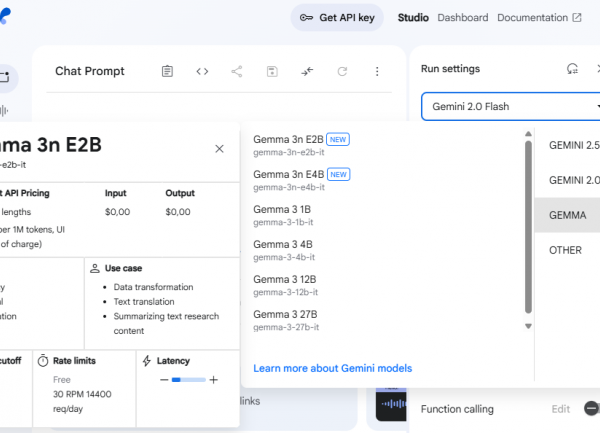Image resolution: width=600 pixels, height=433 pixels.
Task: Switch to the Dashboard tab
Action: point(463,18)
